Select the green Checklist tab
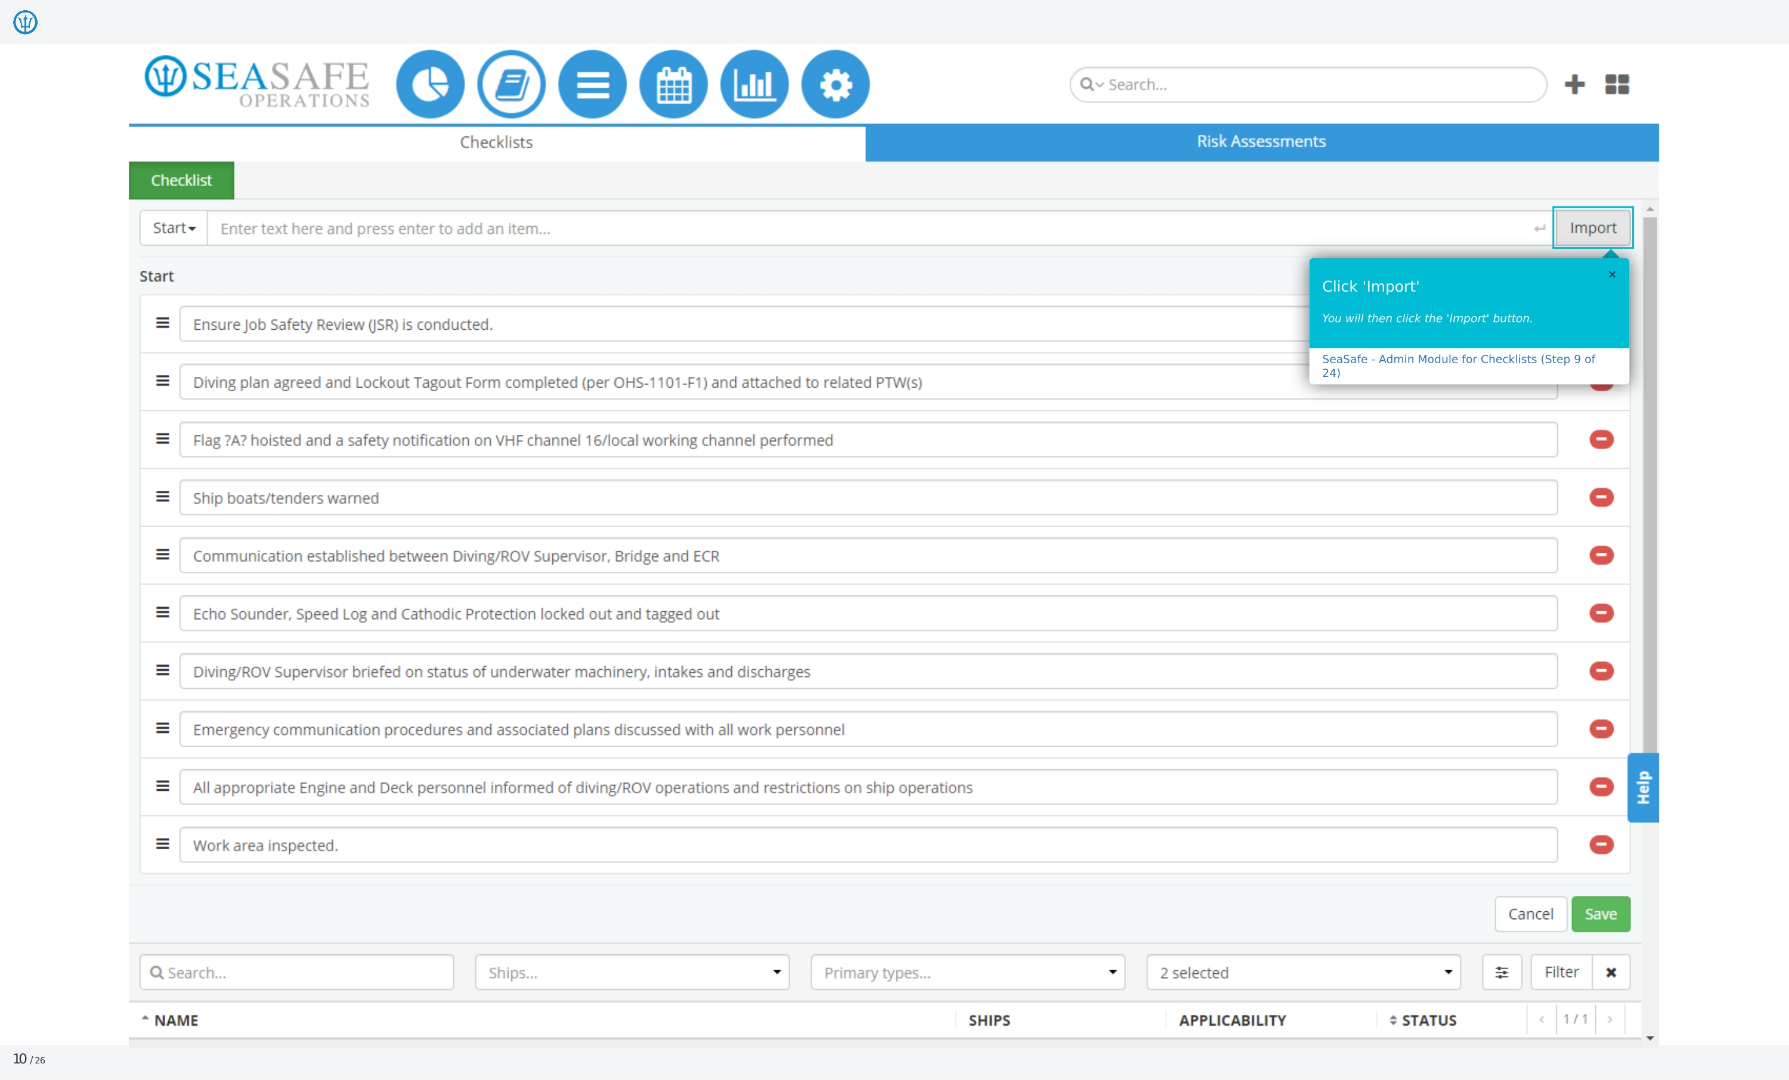Screen dimensions: 1789x1080 (181, 181)
